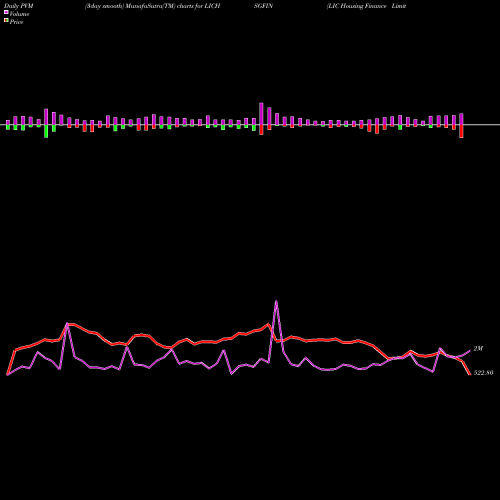Click the 'Daily PVM' title text
The height and width of the screenshot is (500, 500).
coord(19,6)
